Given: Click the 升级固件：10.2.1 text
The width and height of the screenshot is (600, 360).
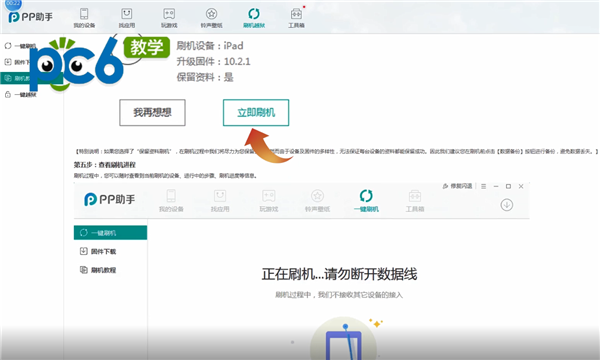Looking at the screenshot, I should (x=213, y=62).
